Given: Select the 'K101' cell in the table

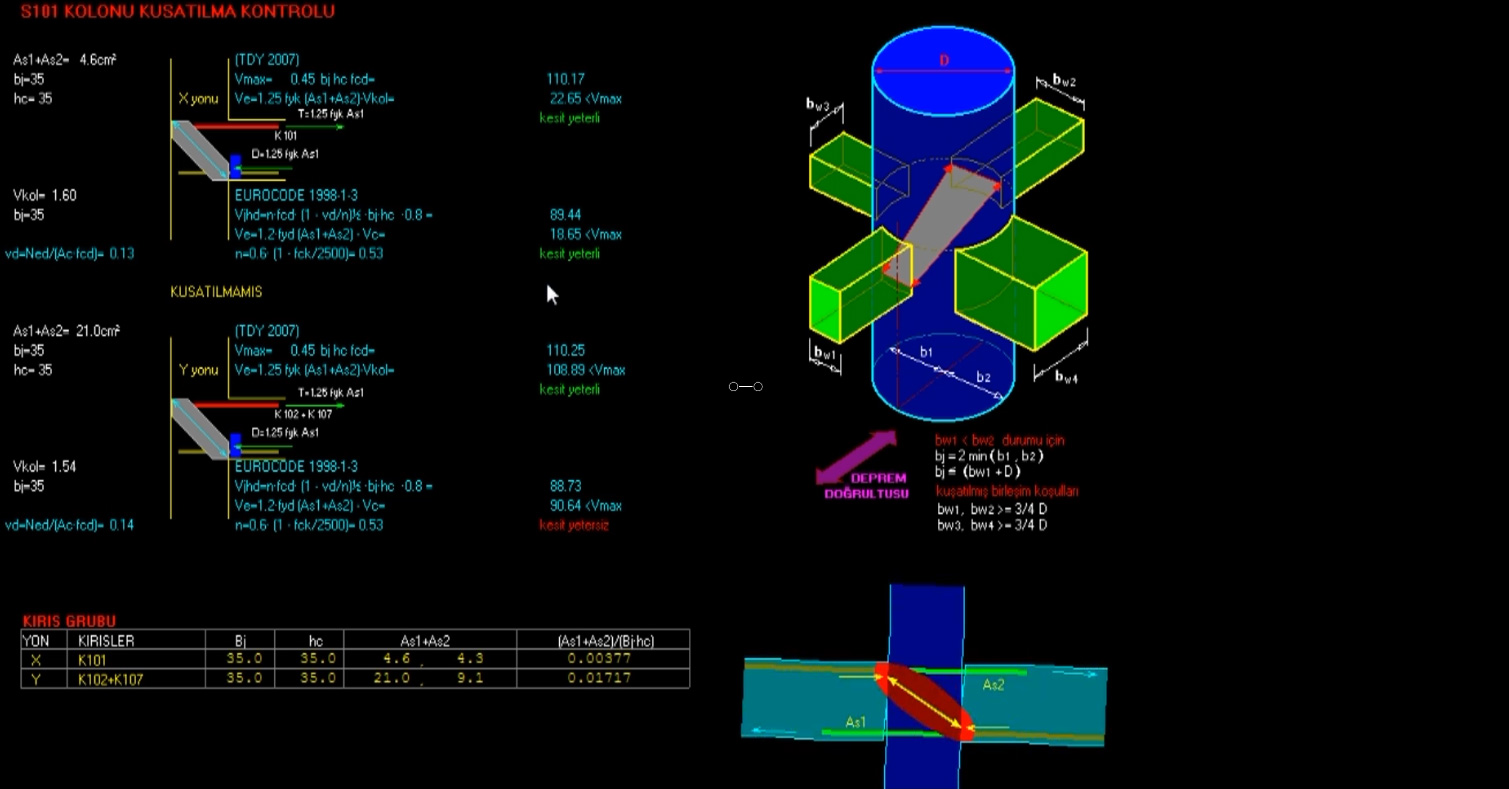Looking at the screenshot, I should [92, 660].
